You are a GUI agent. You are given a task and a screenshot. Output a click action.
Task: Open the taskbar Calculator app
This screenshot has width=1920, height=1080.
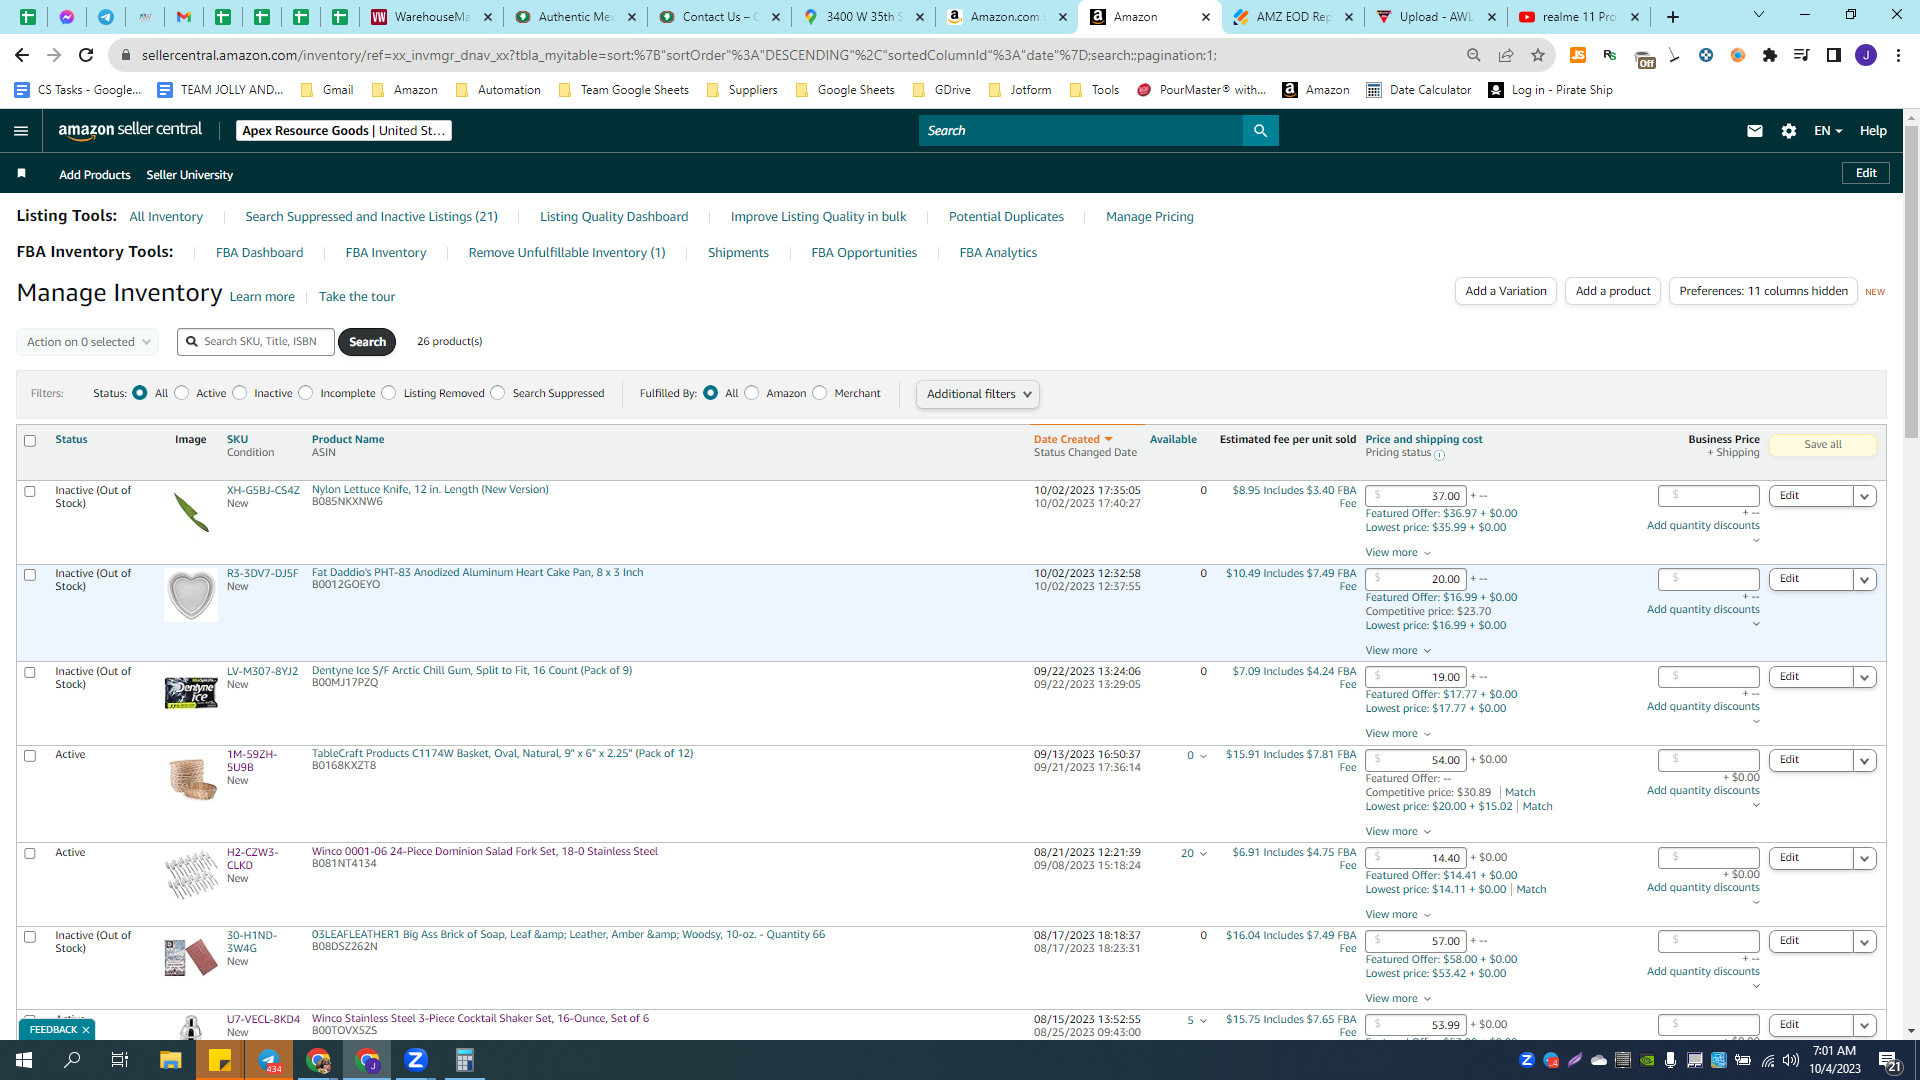tap(464, 1060)
